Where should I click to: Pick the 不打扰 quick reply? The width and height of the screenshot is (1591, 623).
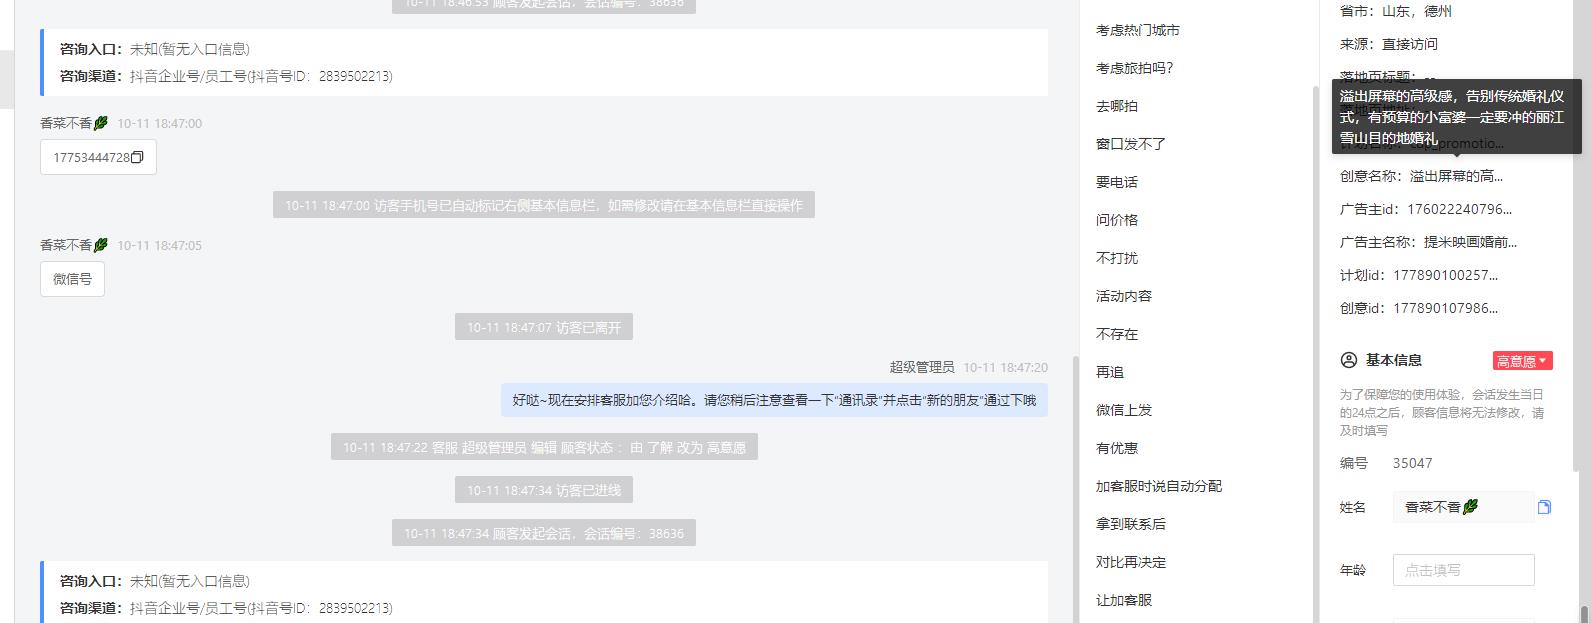pyautogui.click(x=1117, y=258)
